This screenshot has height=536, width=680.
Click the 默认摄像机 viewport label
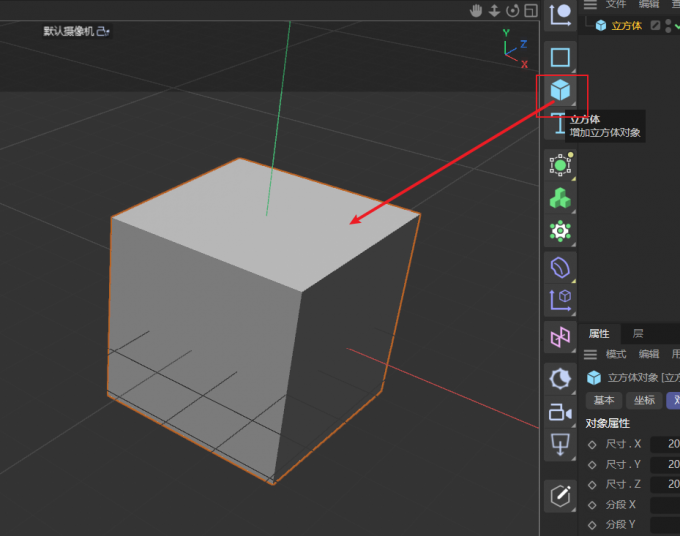point(69,31)
